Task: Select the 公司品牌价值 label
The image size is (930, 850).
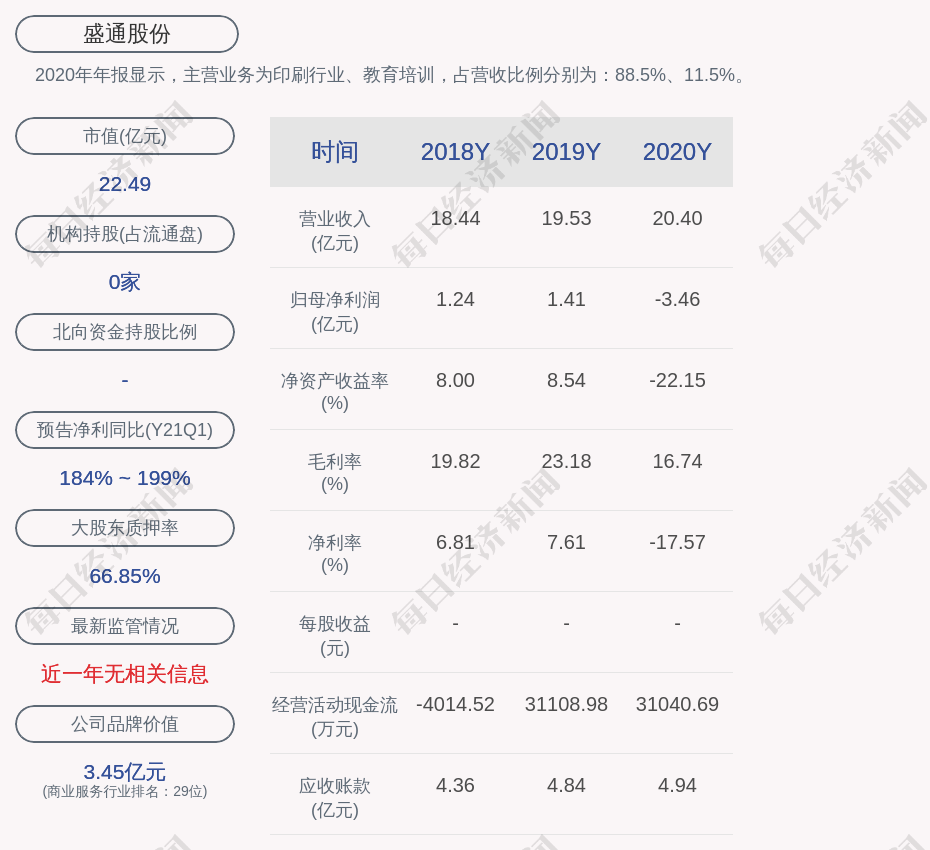Action: [125, 724]
